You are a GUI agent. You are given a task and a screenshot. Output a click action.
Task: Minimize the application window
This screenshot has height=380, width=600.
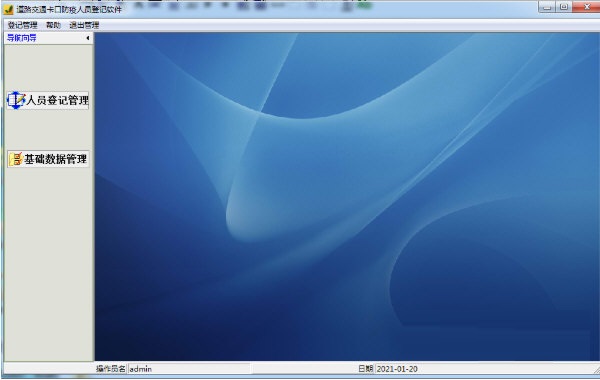click(x=547, y=7)
